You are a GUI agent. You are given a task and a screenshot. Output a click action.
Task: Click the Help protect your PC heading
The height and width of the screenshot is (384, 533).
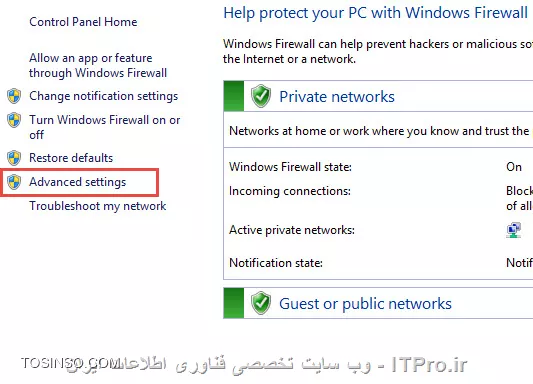click(x=375, y=13)
